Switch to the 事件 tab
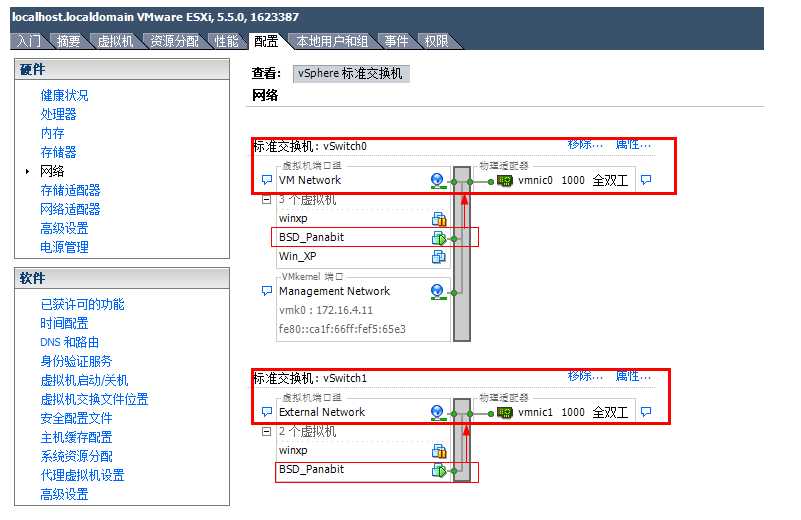 (396, 41)
